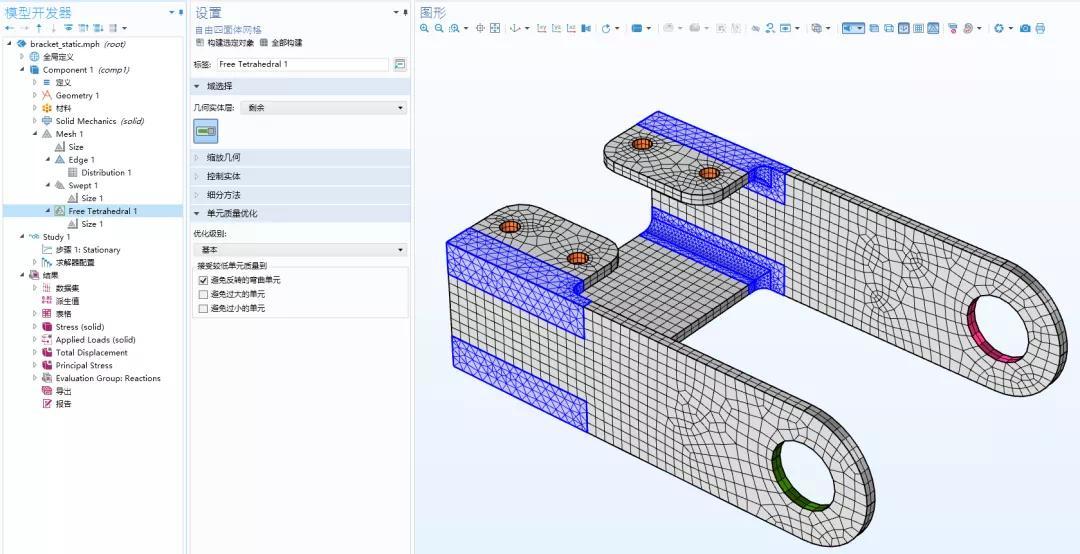Select the Total Displacement node
The image size is (1080, 554).
[92, 352]
